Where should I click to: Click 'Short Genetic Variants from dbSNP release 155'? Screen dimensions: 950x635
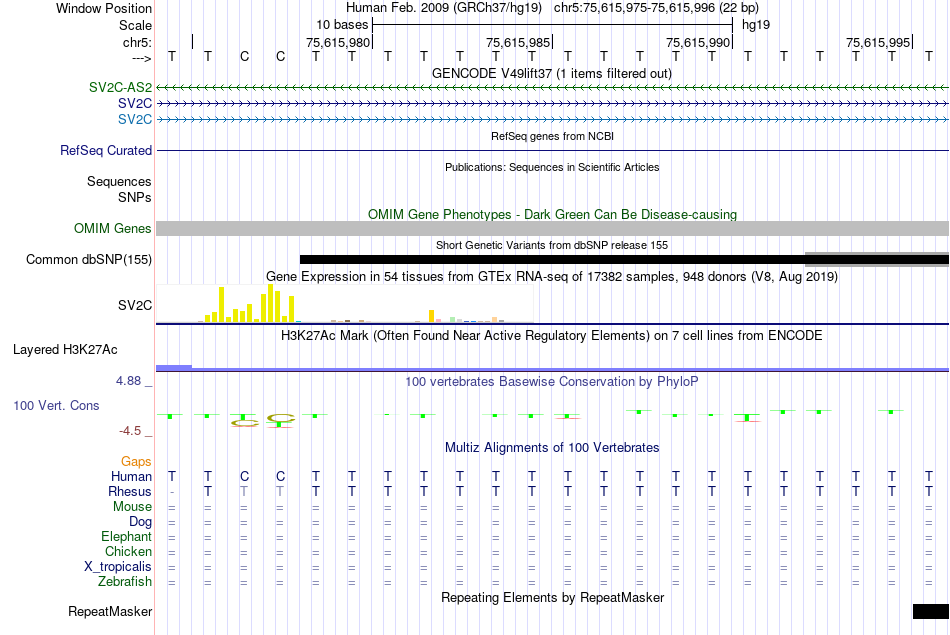pos(552,245)
